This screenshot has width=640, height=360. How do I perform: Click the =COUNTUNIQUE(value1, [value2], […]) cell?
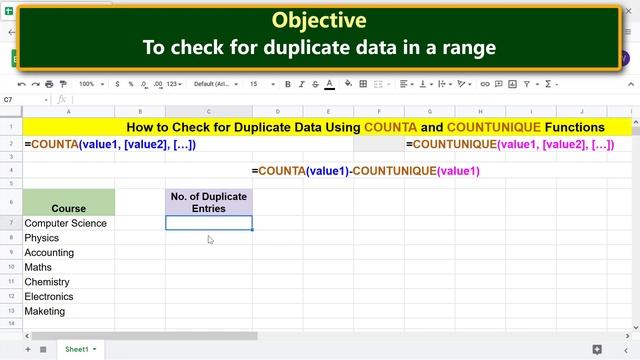click(x=510, y=144)
